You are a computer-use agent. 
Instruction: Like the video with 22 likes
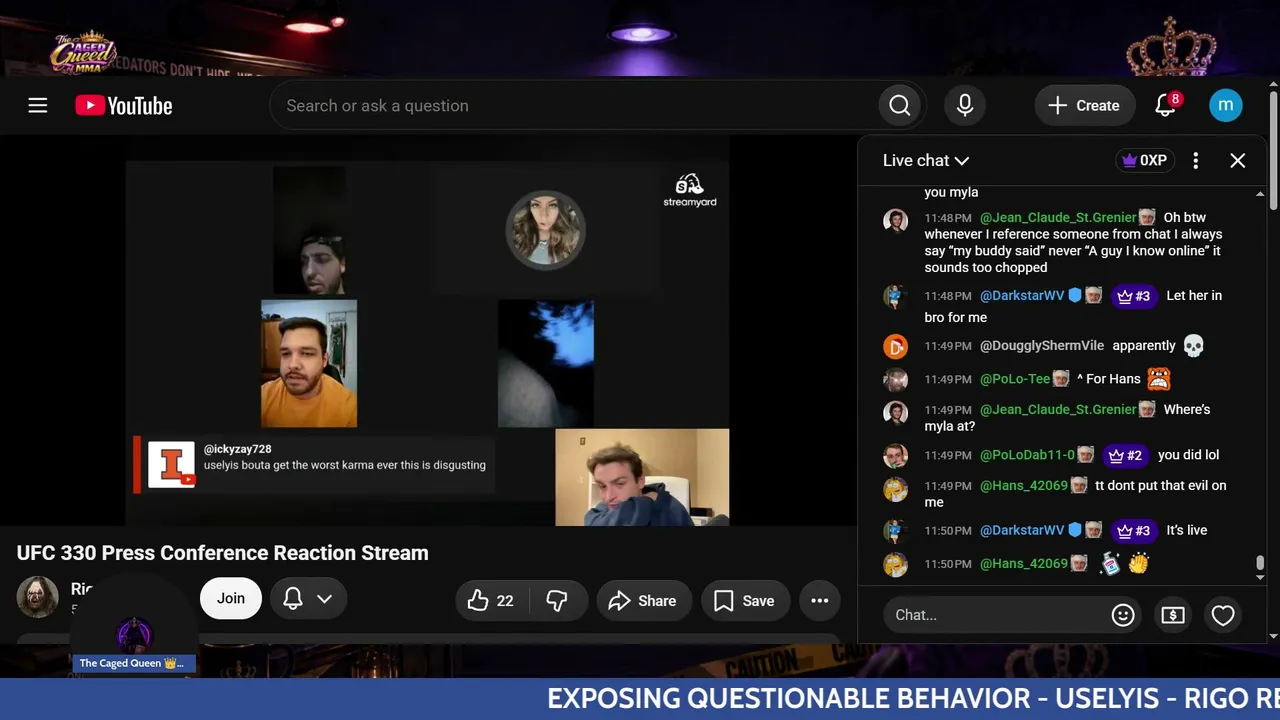tap(490, 600)
